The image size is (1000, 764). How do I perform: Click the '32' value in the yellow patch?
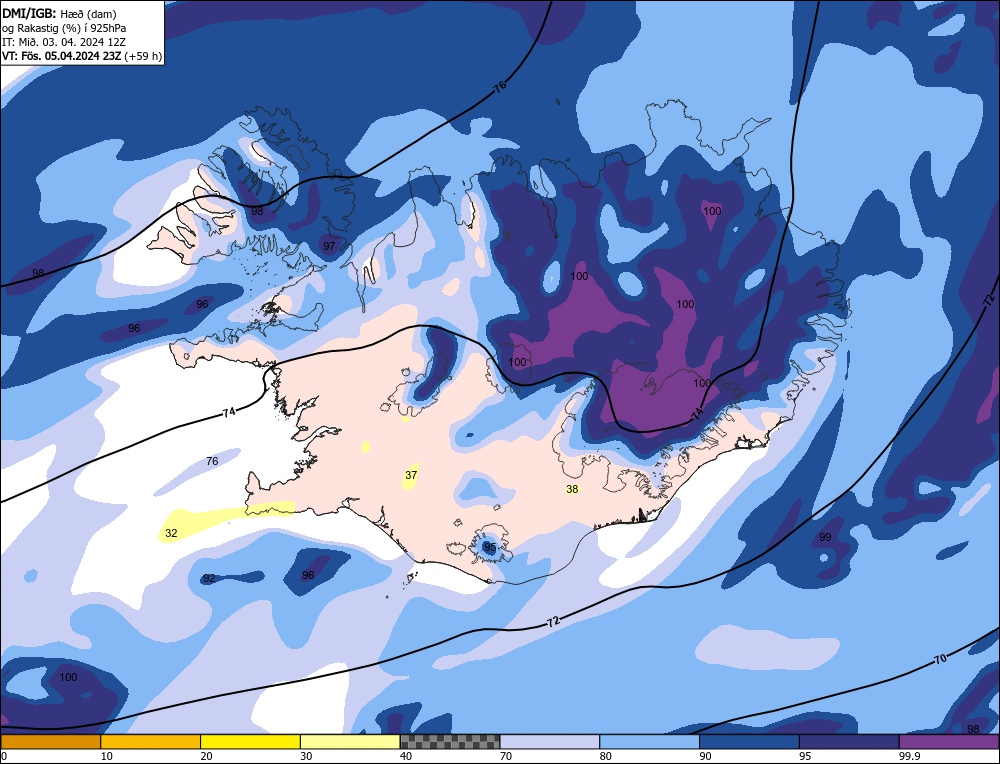click(x=172, y=533)
